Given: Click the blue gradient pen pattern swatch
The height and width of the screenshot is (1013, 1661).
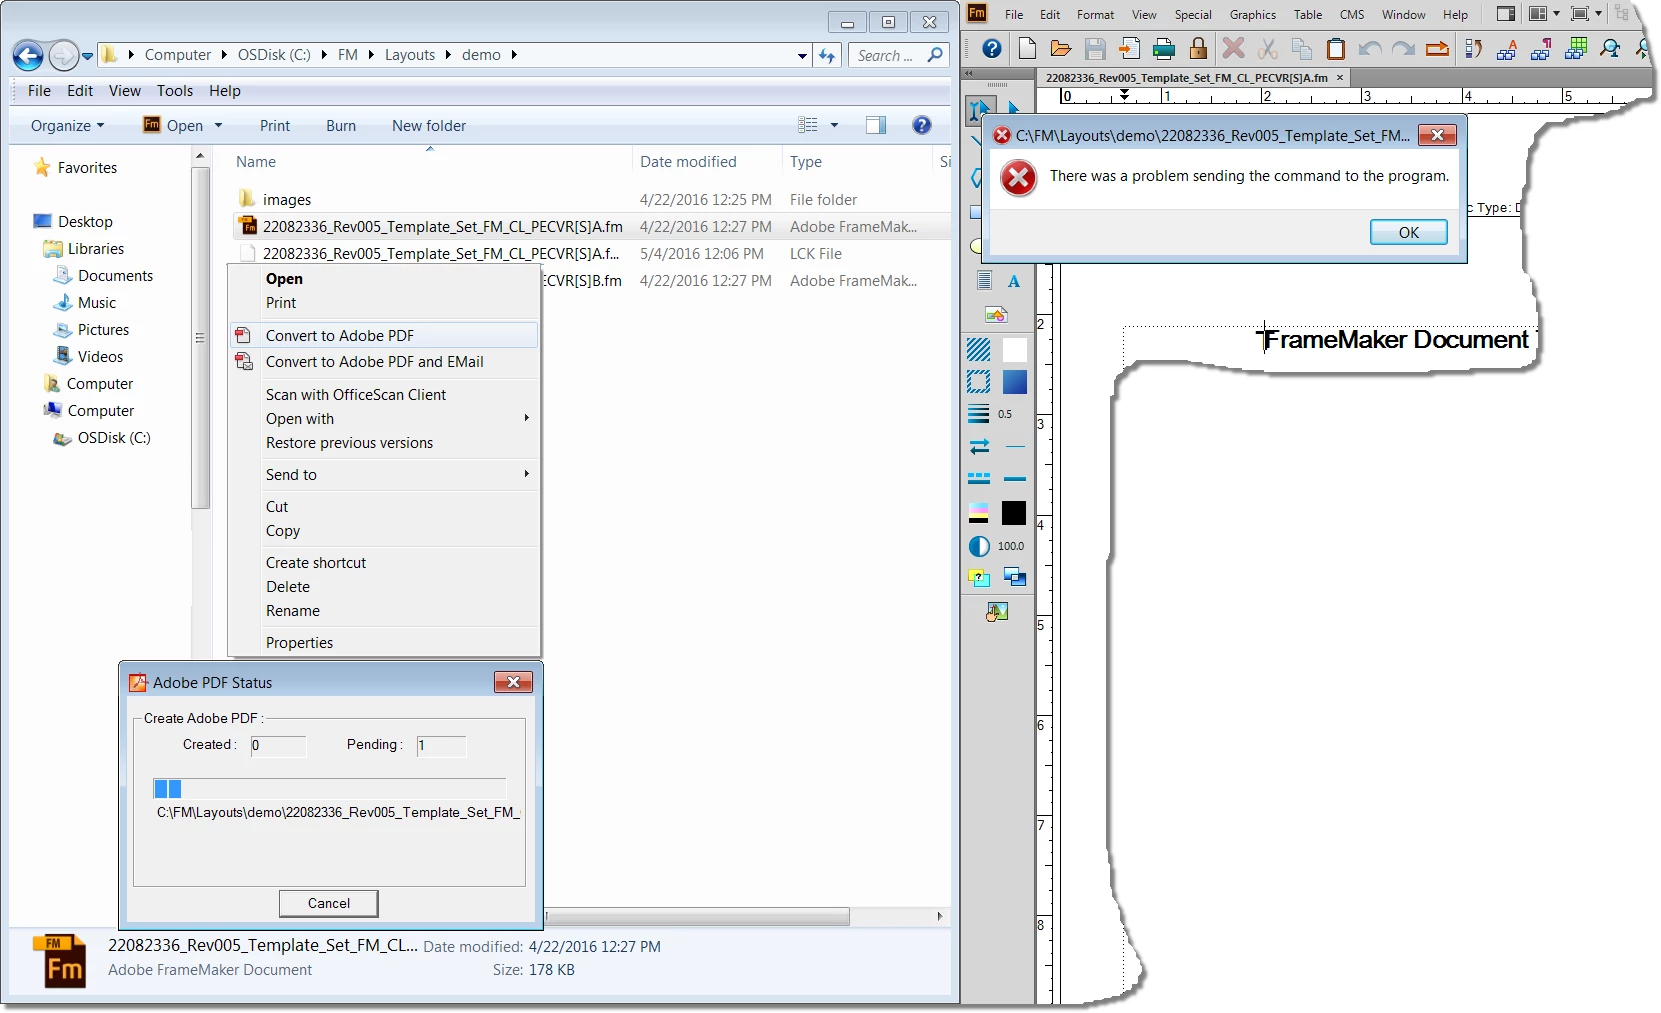Looking at the screenshot, I should pyautogui.click(x=1014, y=382).
